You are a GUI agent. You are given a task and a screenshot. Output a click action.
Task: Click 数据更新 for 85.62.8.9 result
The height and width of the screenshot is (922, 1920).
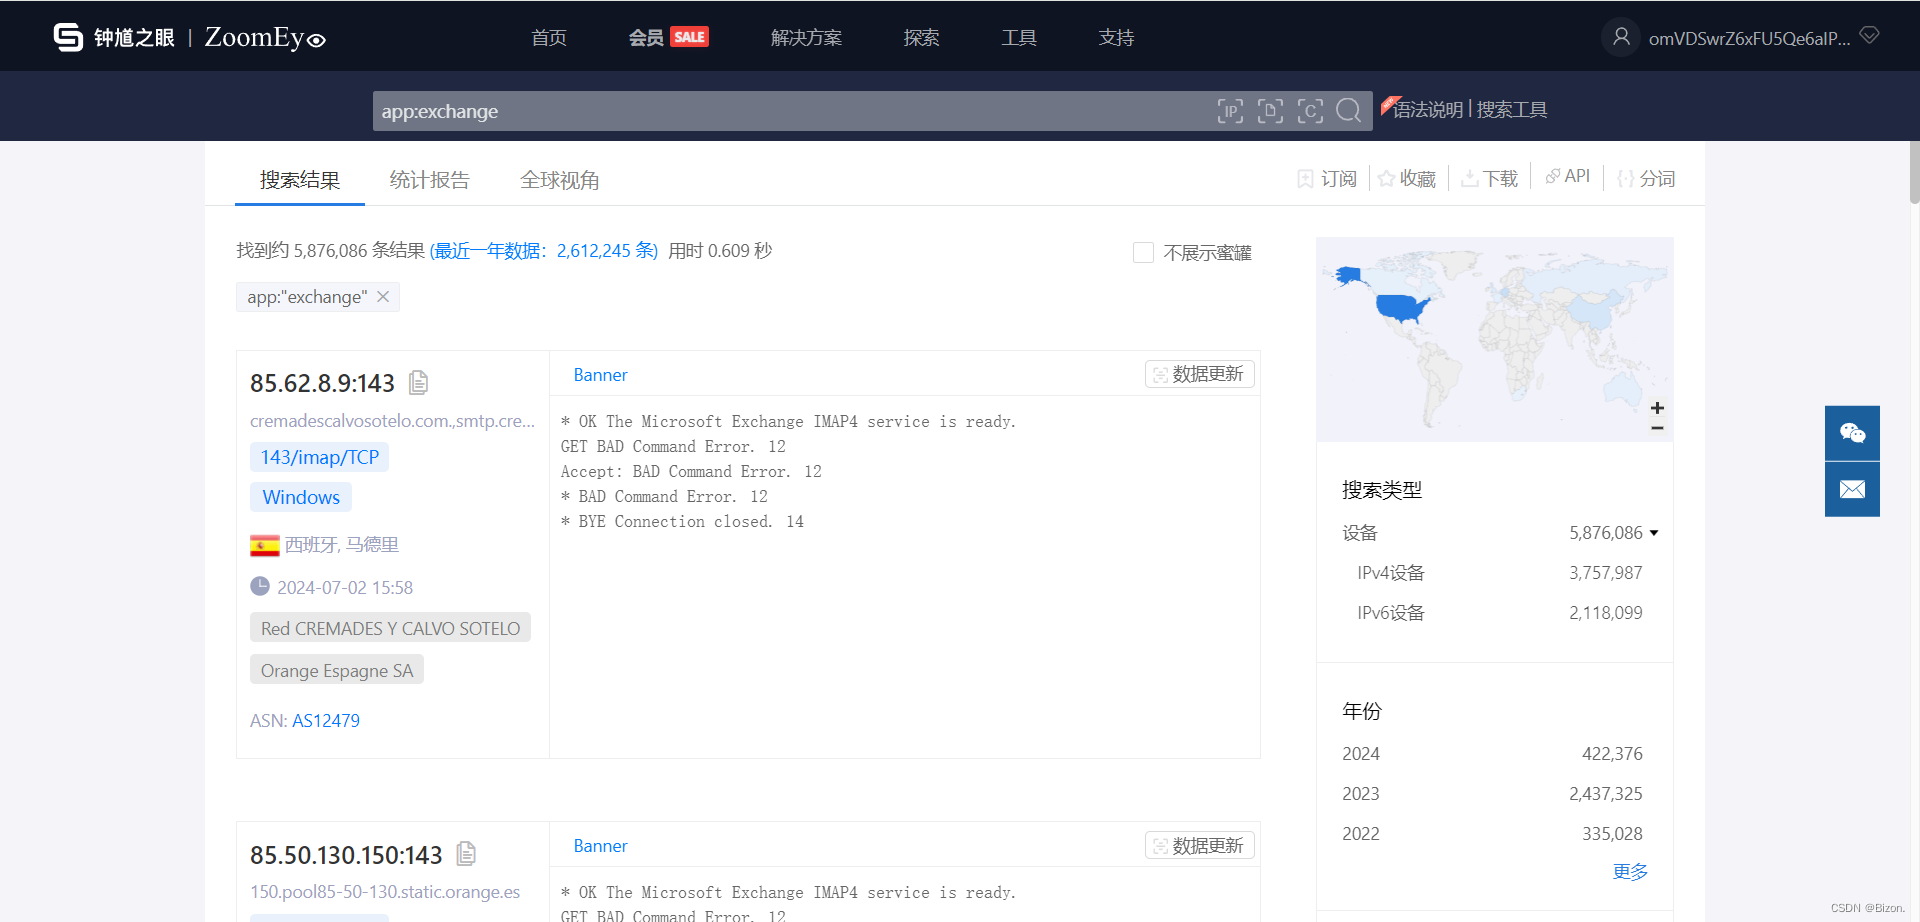pos(1199,374)
